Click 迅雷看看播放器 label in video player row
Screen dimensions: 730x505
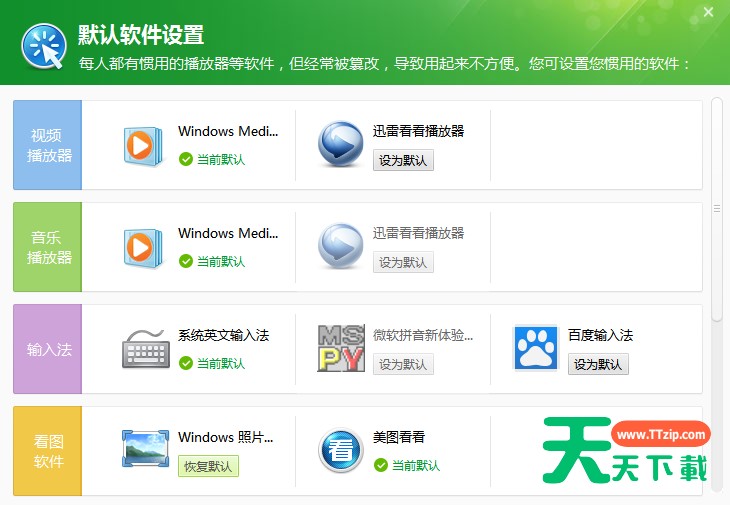[x=419, y=131]
